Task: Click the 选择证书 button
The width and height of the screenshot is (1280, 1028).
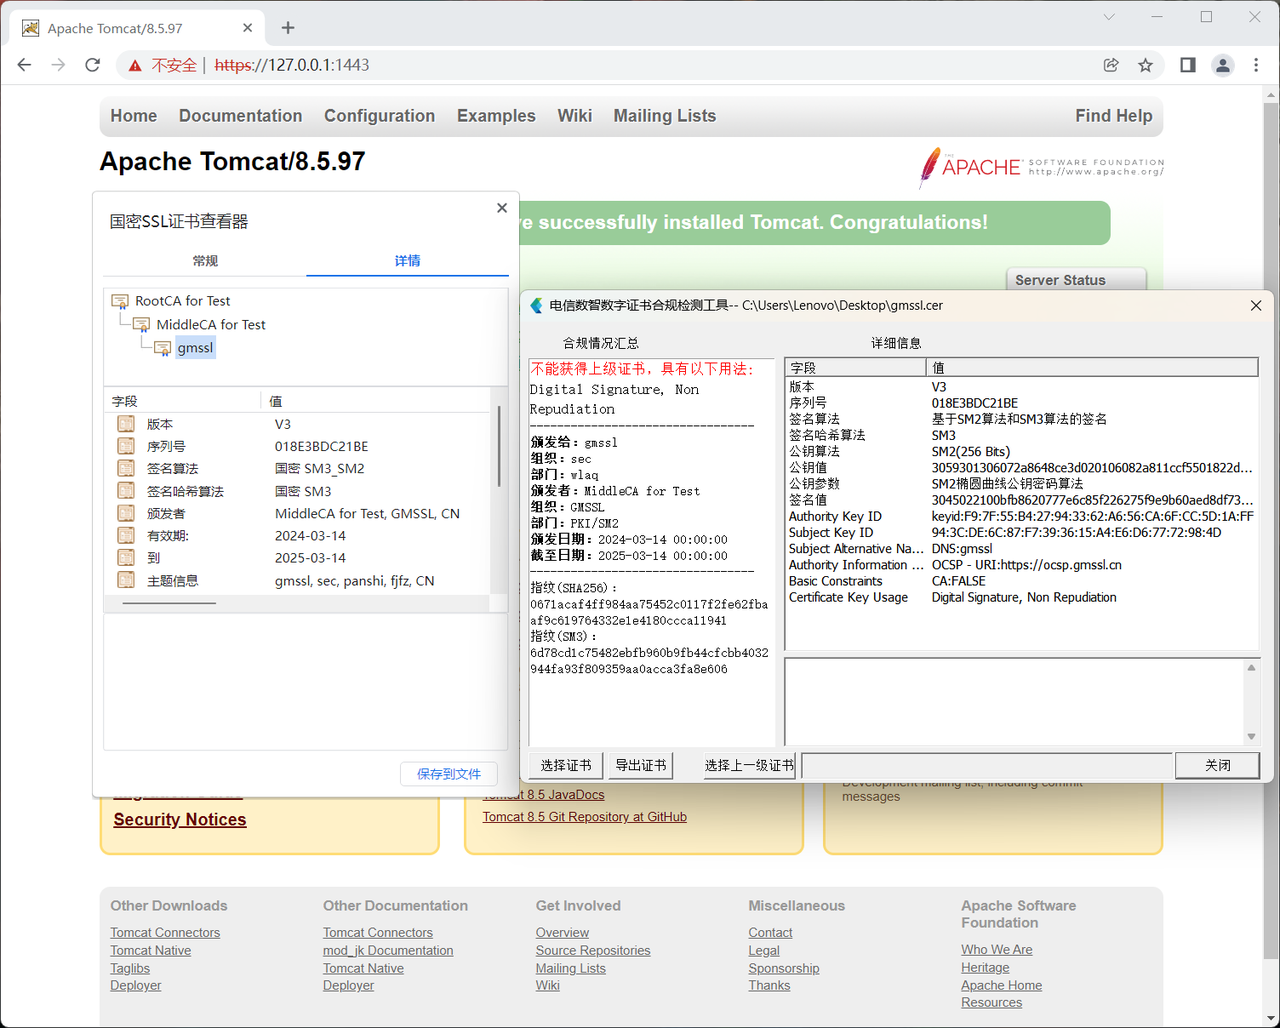Action: click(566, 766)
